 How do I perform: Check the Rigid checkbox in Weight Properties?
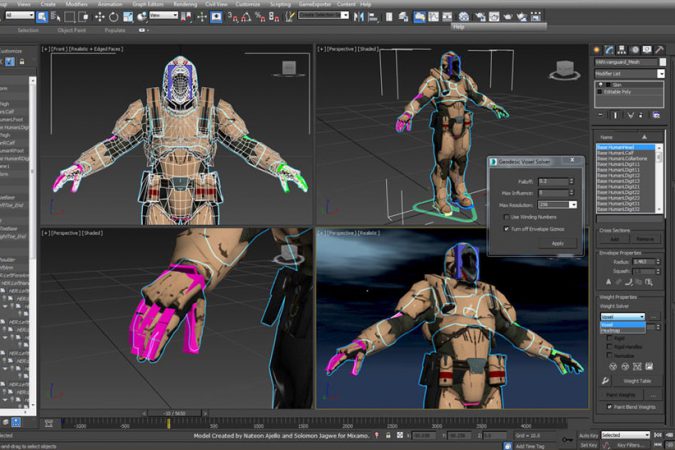click(609, 338)
